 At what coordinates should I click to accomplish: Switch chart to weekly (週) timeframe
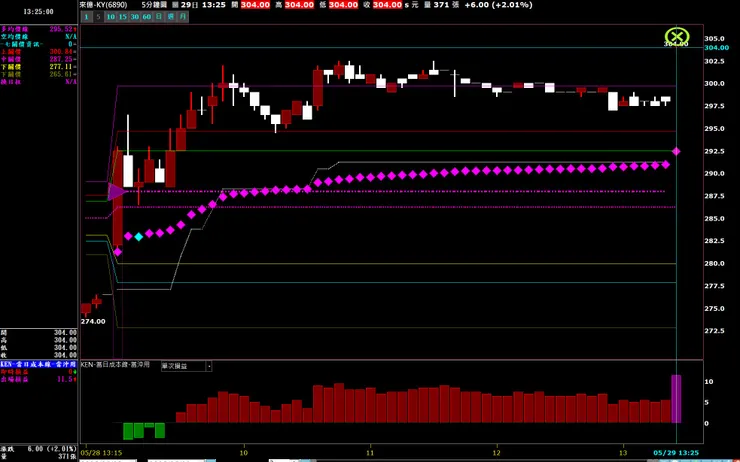tap(171, 17)
